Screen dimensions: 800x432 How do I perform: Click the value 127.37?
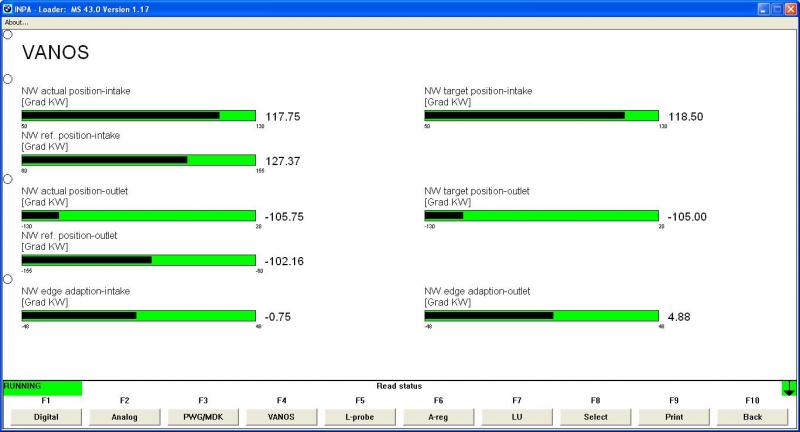pyautogui.click(x=283, y=161)
